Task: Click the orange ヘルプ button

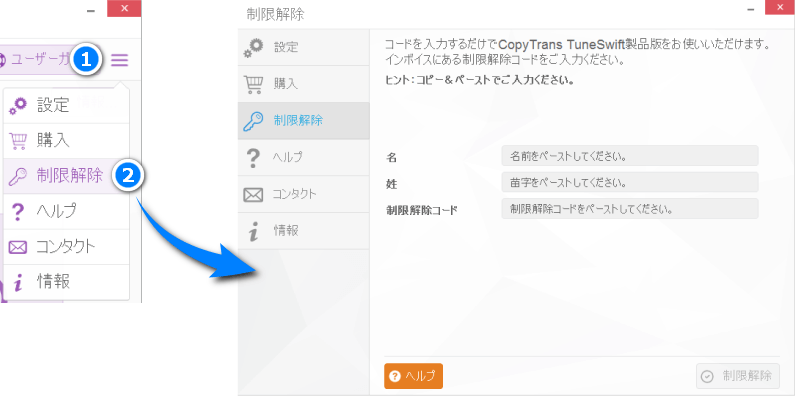Action: tap(413, 376)
